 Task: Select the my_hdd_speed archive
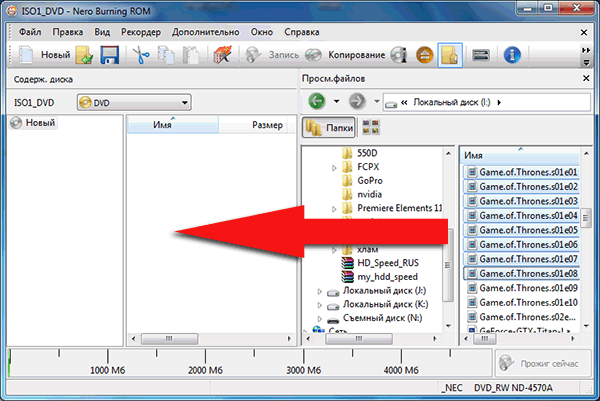[x=380, y=277]
